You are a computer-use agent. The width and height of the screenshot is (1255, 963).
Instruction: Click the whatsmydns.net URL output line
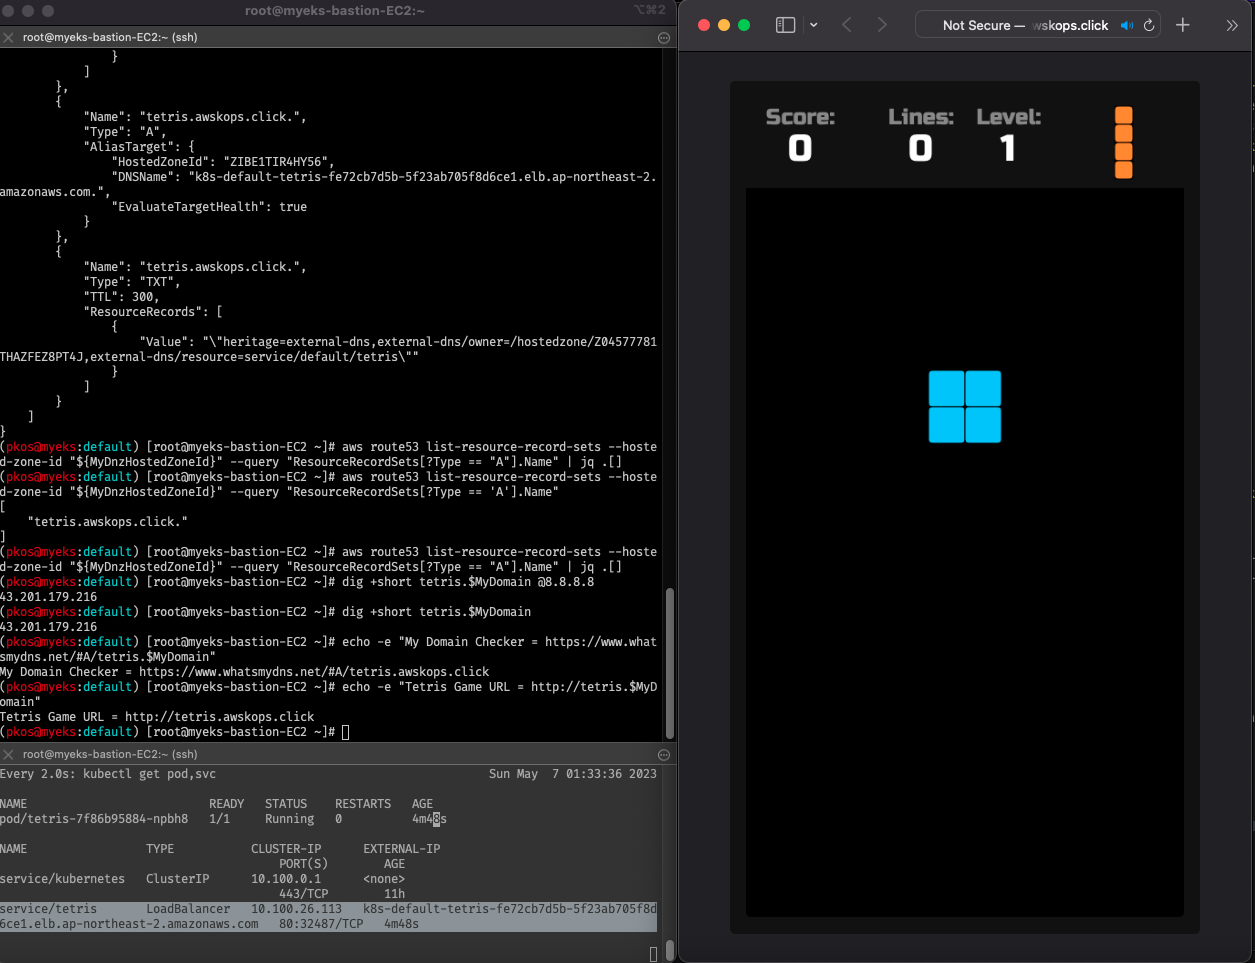point(245,672)
